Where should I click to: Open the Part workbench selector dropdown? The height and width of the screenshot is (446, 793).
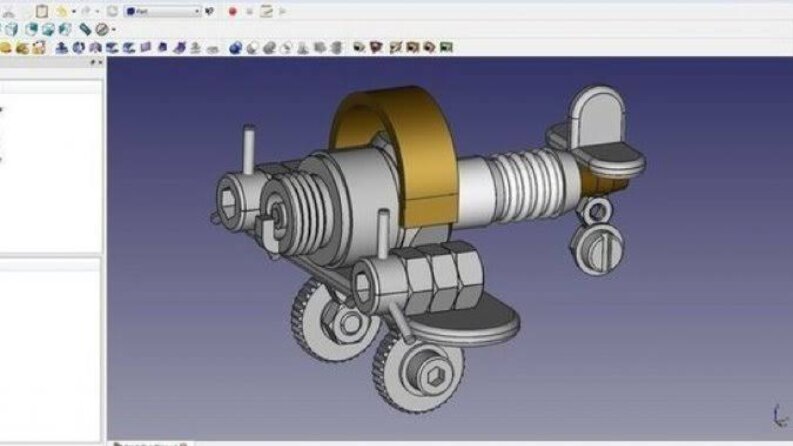(163, 11)
